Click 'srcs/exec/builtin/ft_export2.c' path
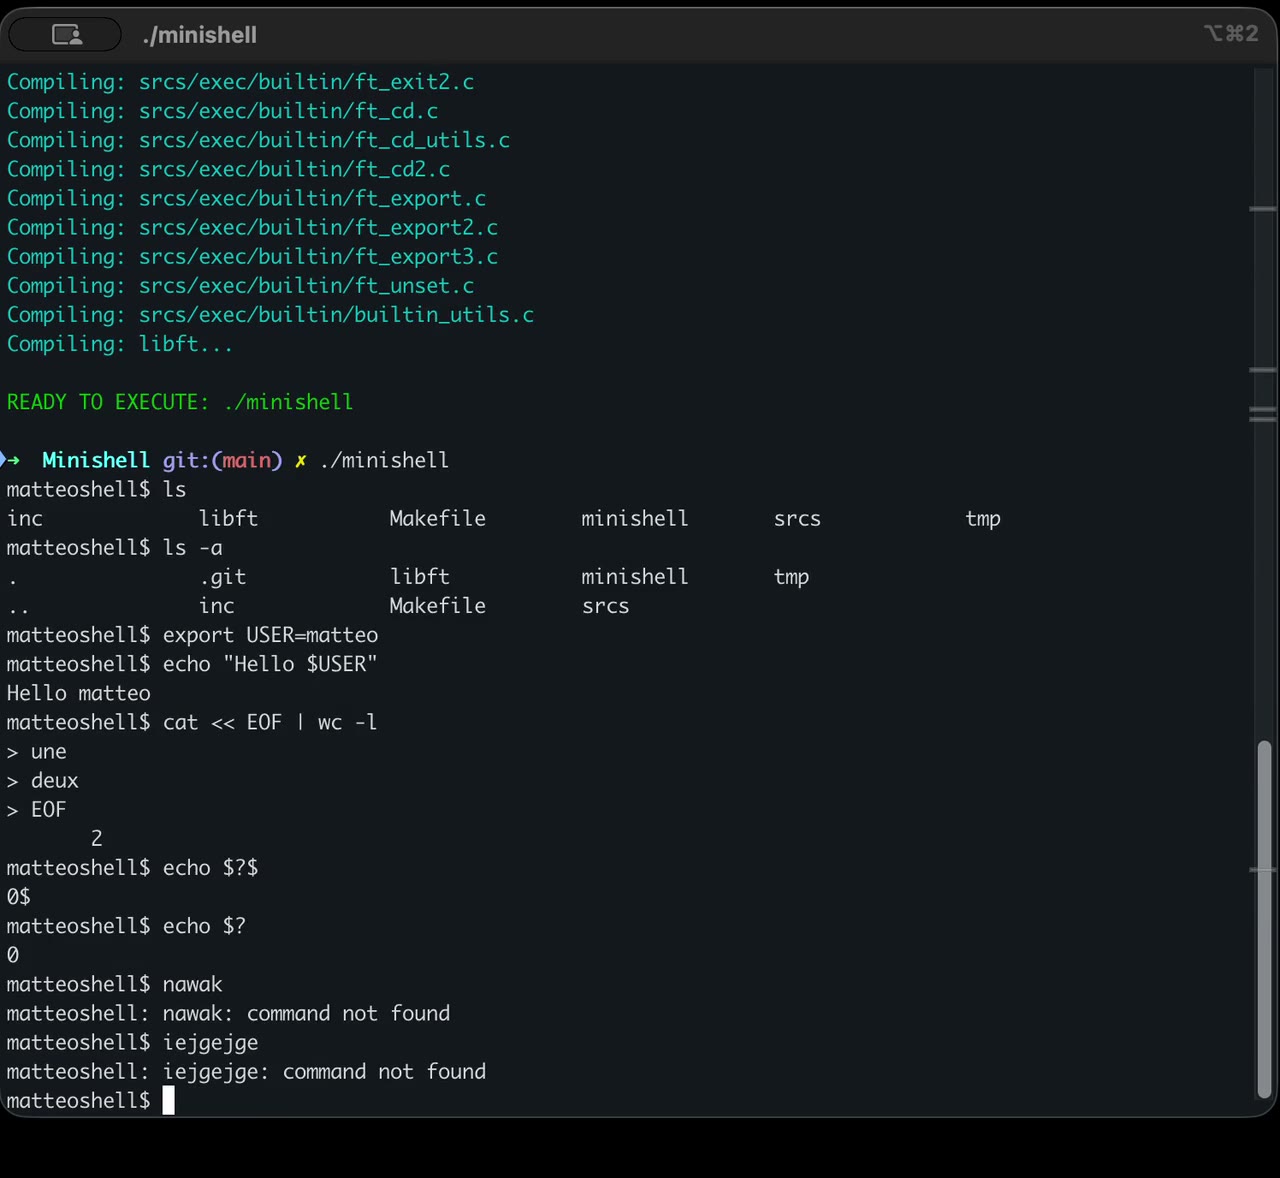The image size is (1280, 1178). (x=319, y=227)
